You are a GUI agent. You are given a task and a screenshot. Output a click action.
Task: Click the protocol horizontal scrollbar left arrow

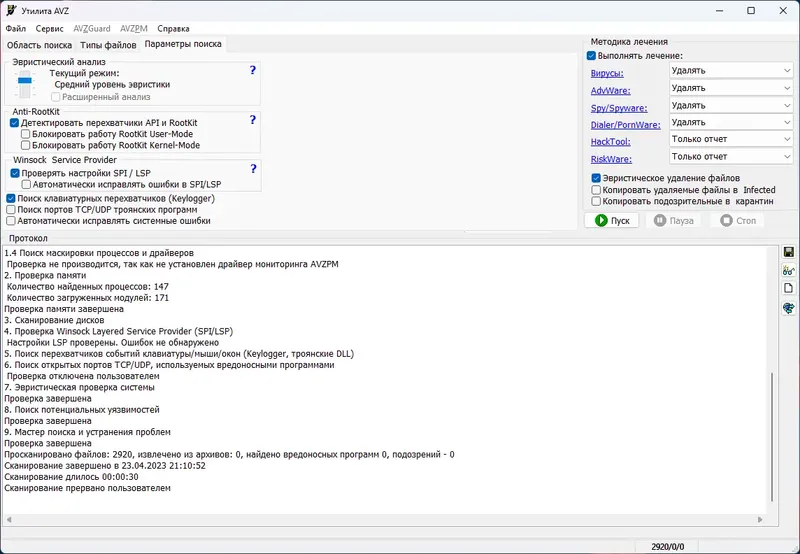(9, 519)
